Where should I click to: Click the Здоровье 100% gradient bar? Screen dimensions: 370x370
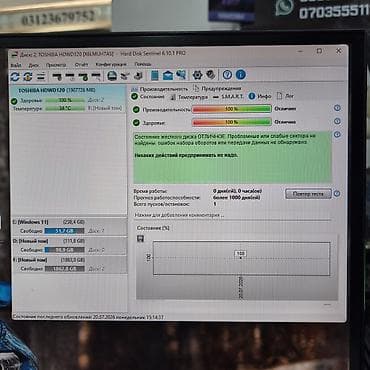tap(232, 122)
